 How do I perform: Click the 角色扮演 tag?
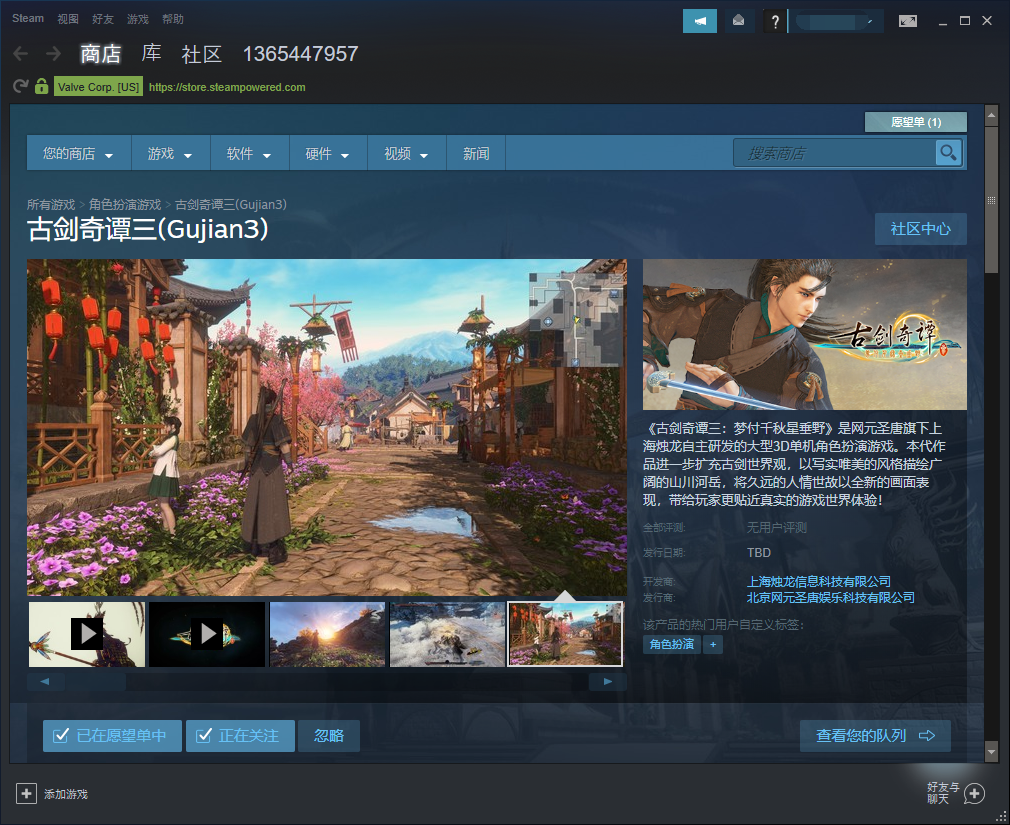[672, 644]
